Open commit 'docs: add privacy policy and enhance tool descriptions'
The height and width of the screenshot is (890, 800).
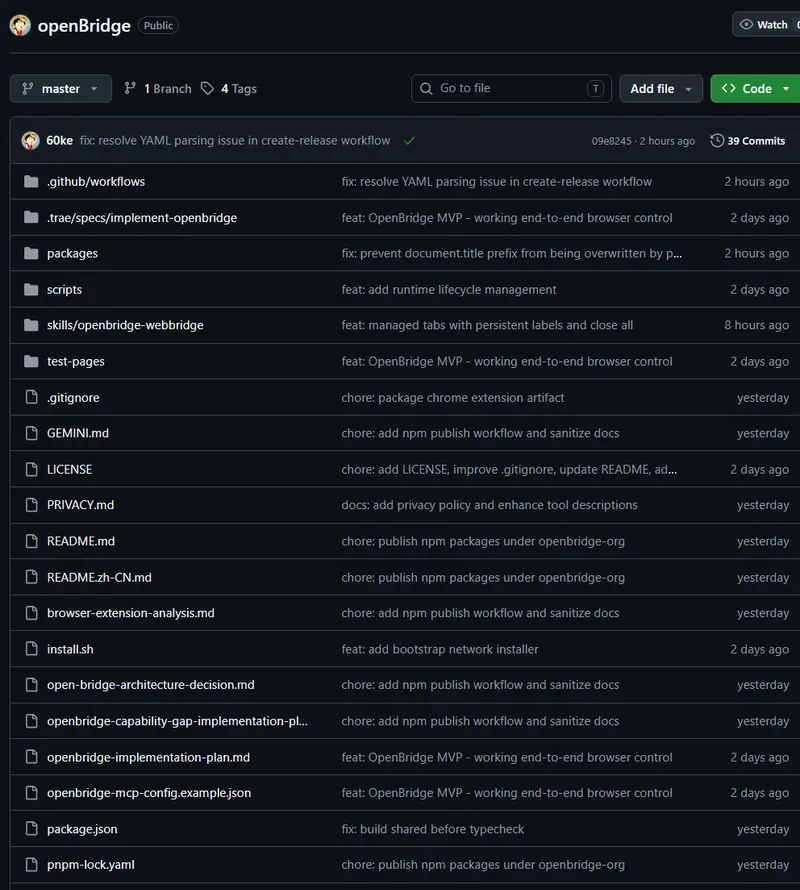(489, 505)
